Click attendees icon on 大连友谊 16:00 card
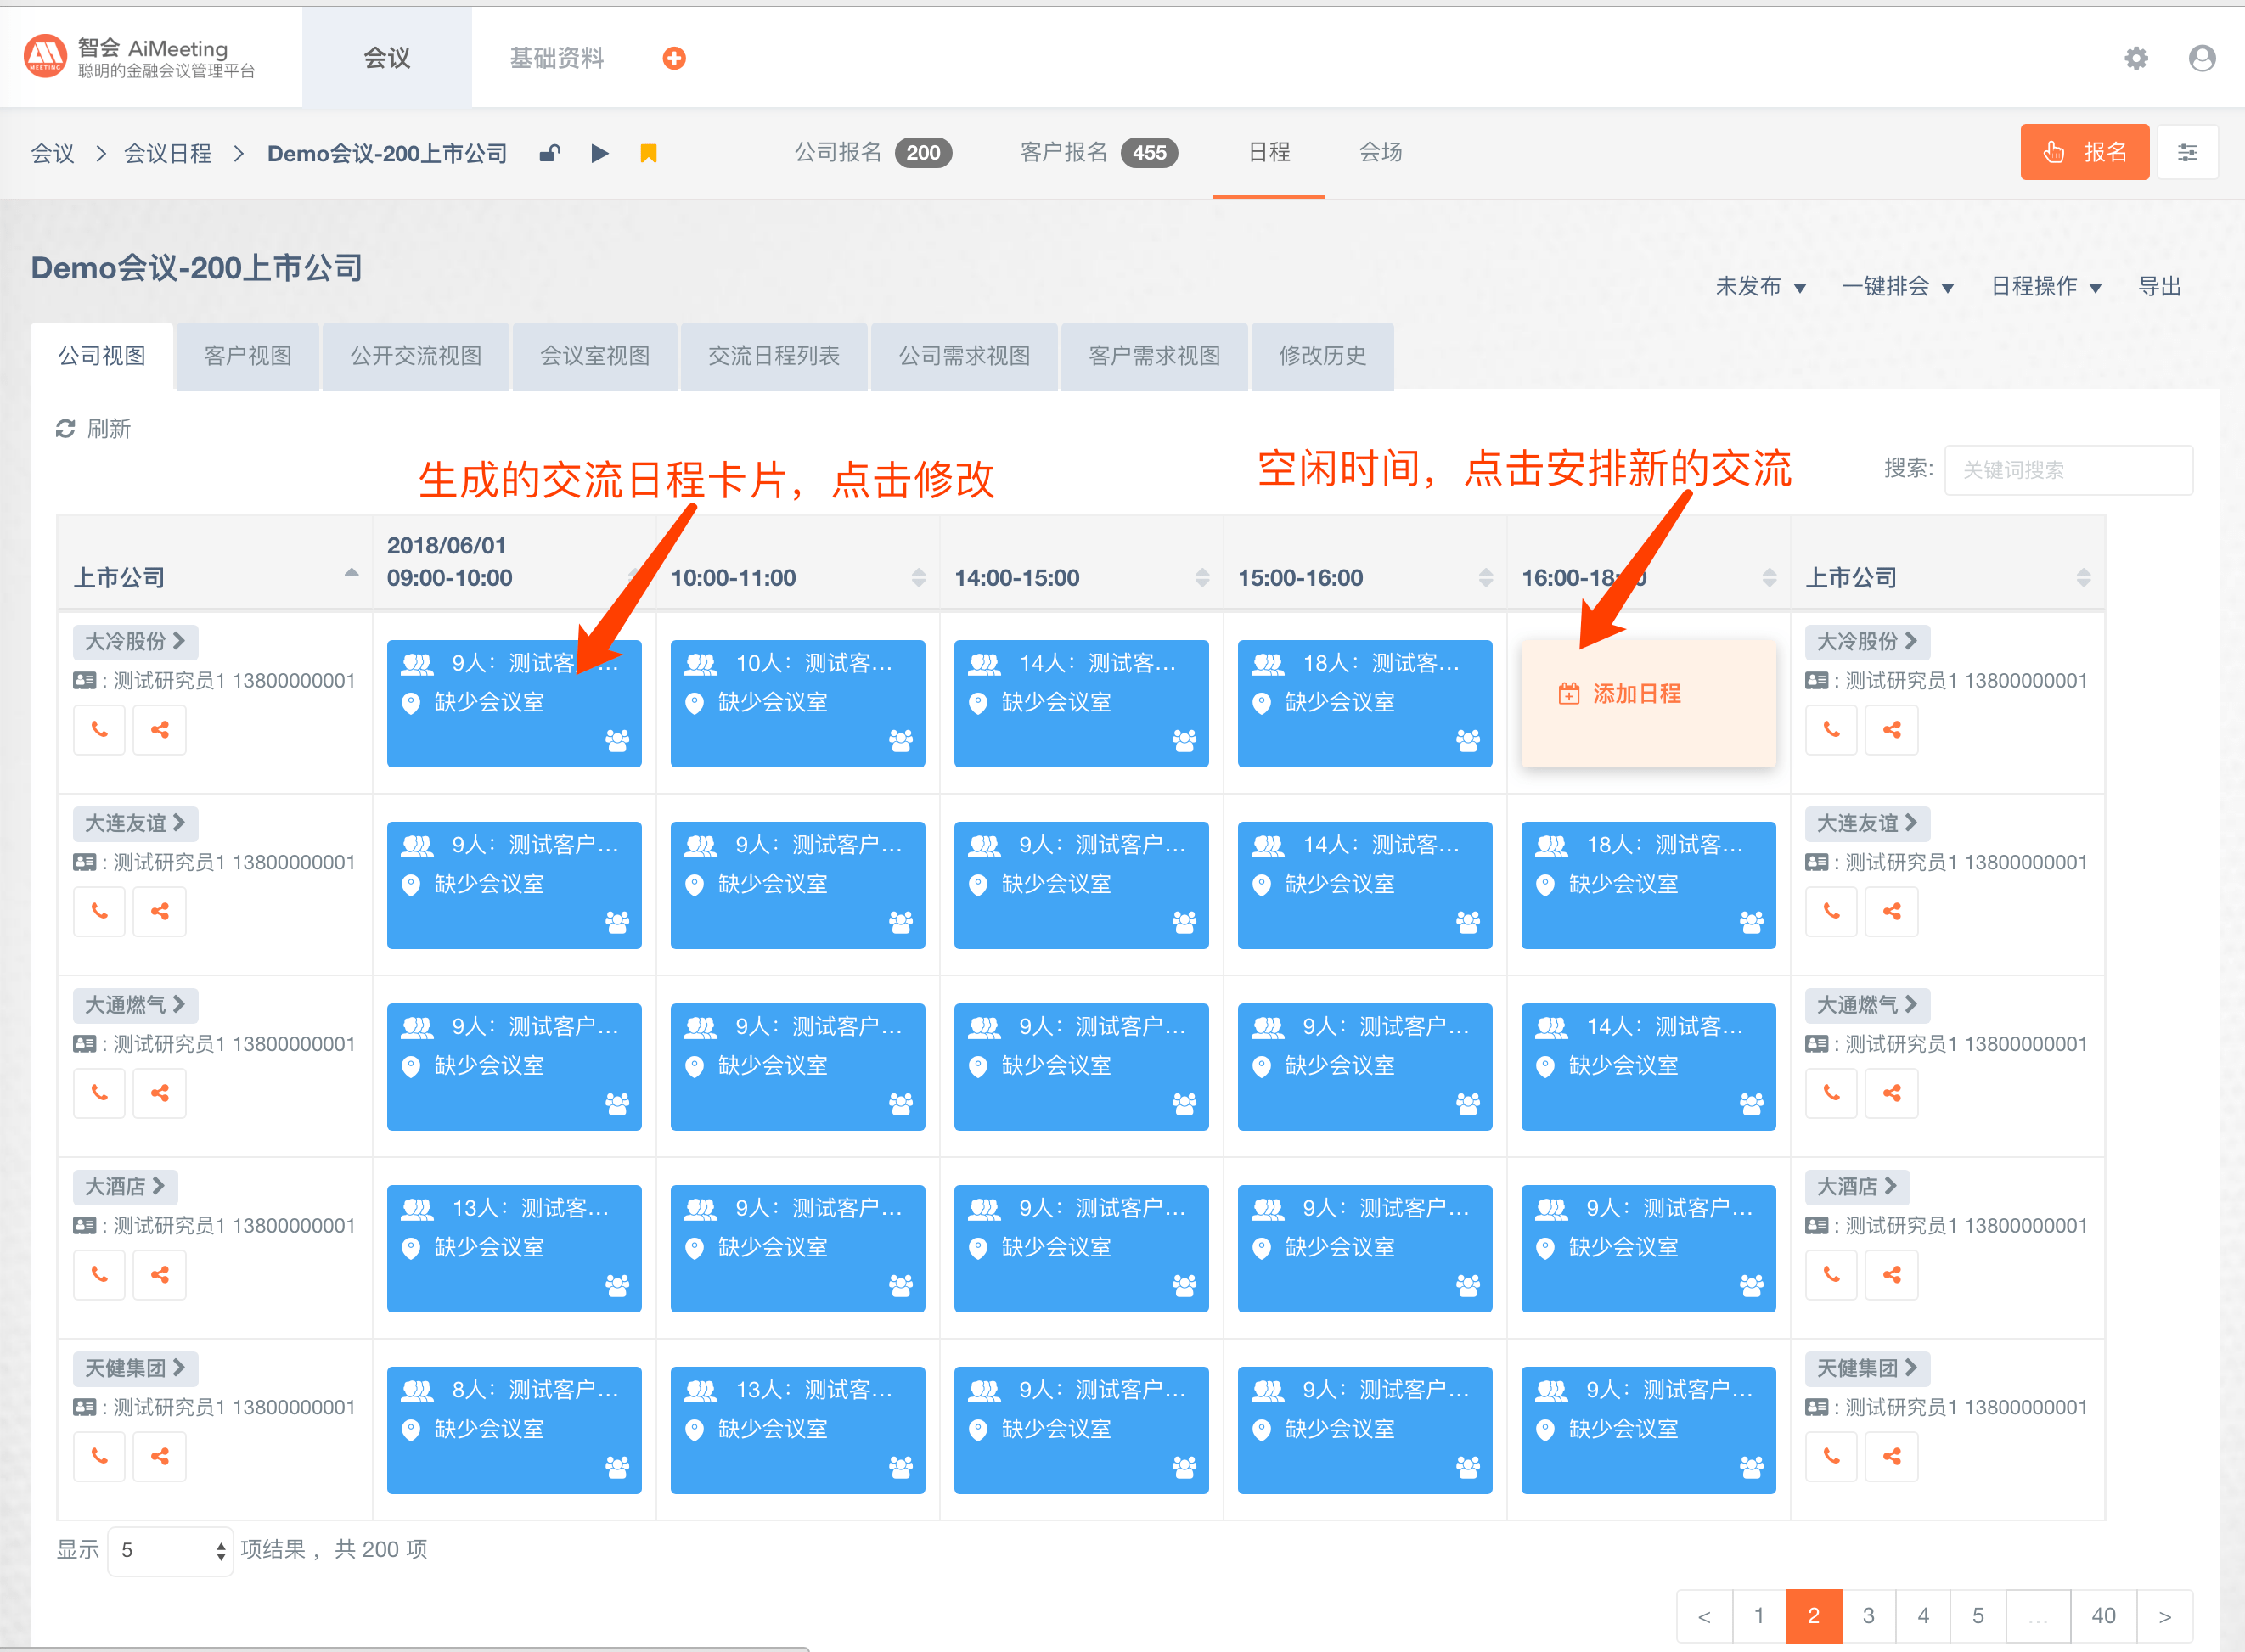This screenshot has width=2245, height=1652. pos(1752,922)
